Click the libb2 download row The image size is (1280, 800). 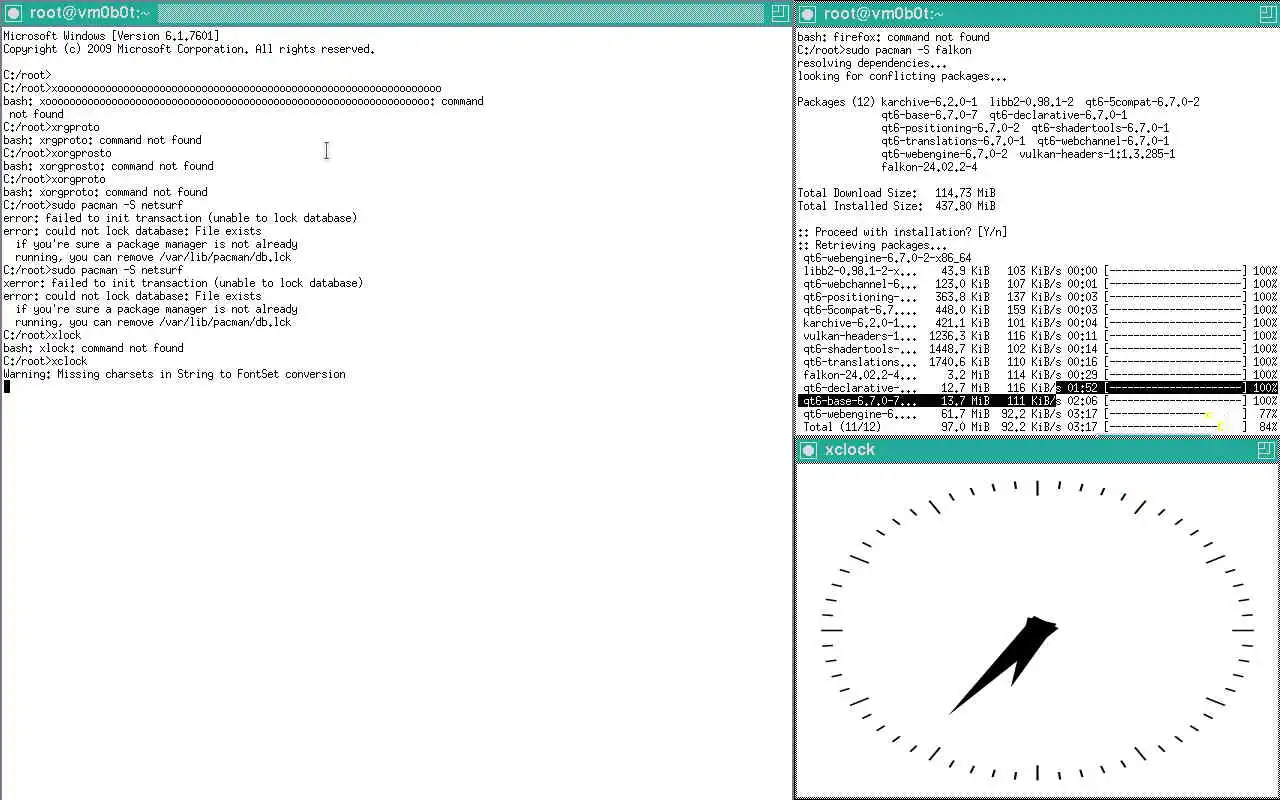(1038, 271)
